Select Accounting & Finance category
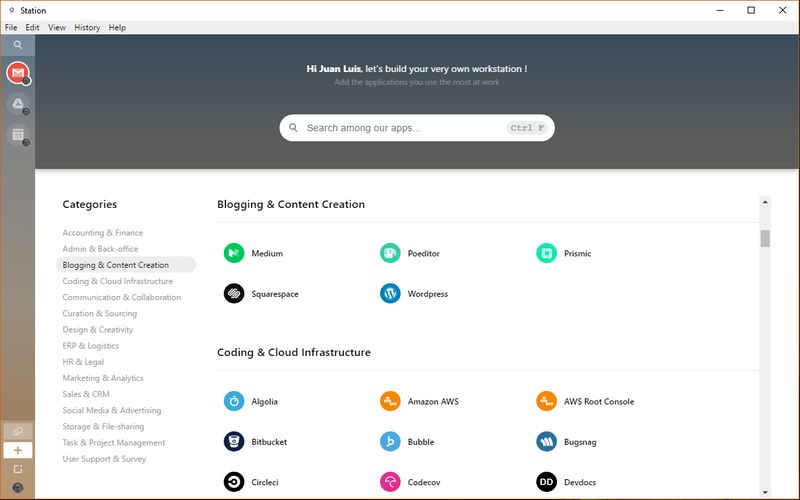Image resolution: width=800 pixels, height=500 pixels. pos(103,233)
